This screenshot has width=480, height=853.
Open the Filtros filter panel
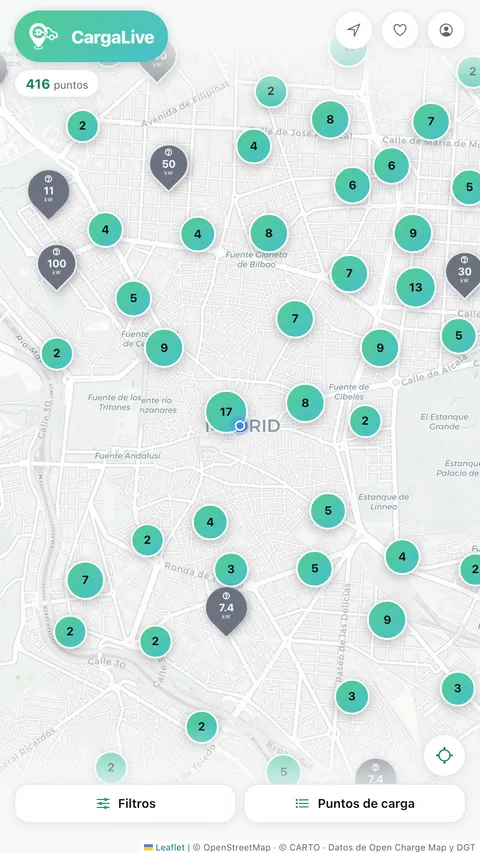[125, 803]
